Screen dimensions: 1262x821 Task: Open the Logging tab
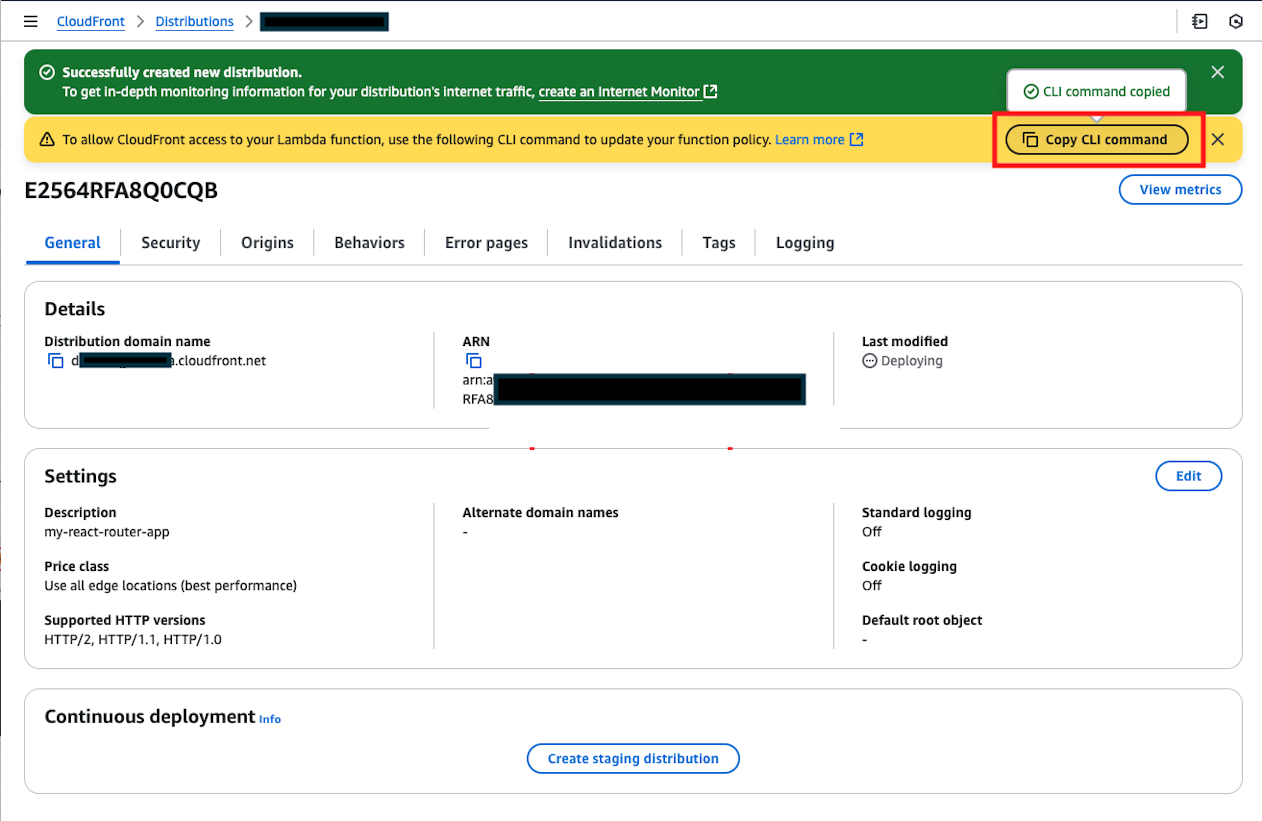805,243
